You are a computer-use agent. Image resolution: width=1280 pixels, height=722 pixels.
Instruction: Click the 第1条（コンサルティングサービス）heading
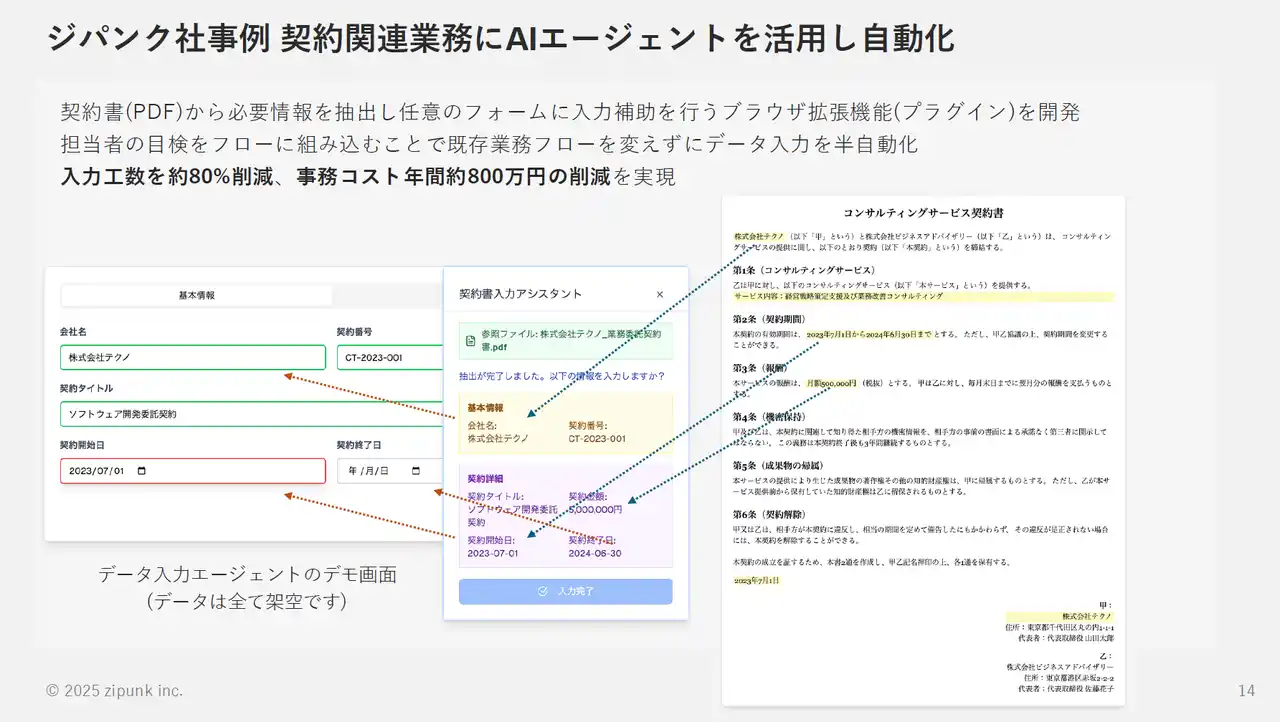[804, 270]
